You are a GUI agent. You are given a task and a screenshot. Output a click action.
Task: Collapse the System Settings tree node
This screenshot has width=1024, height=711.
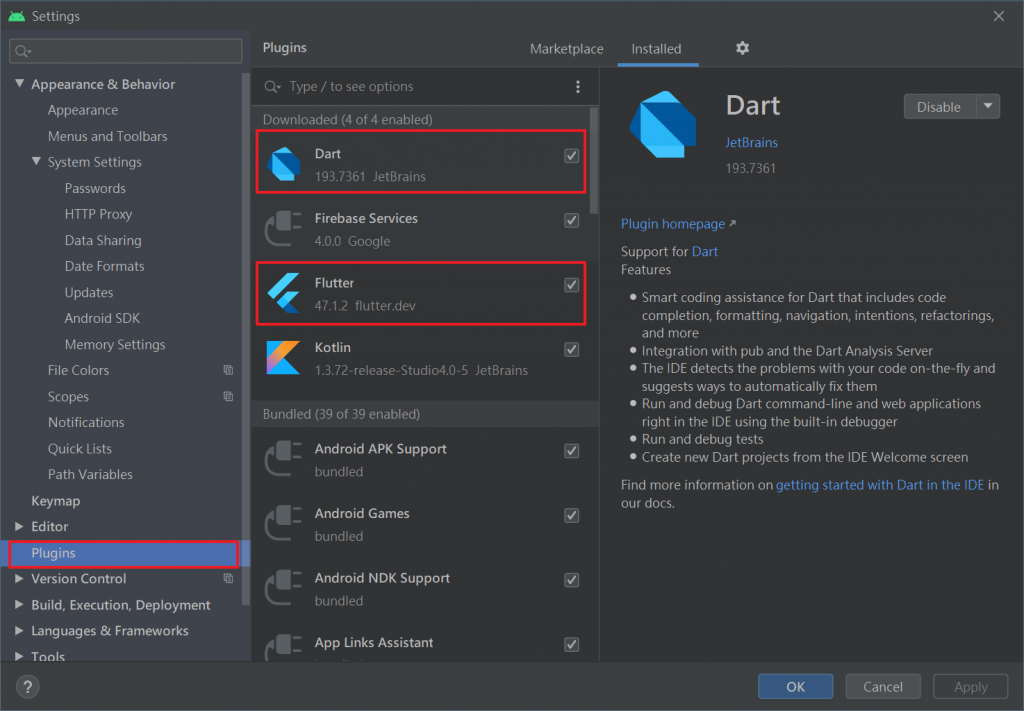(x=37, y=161)
